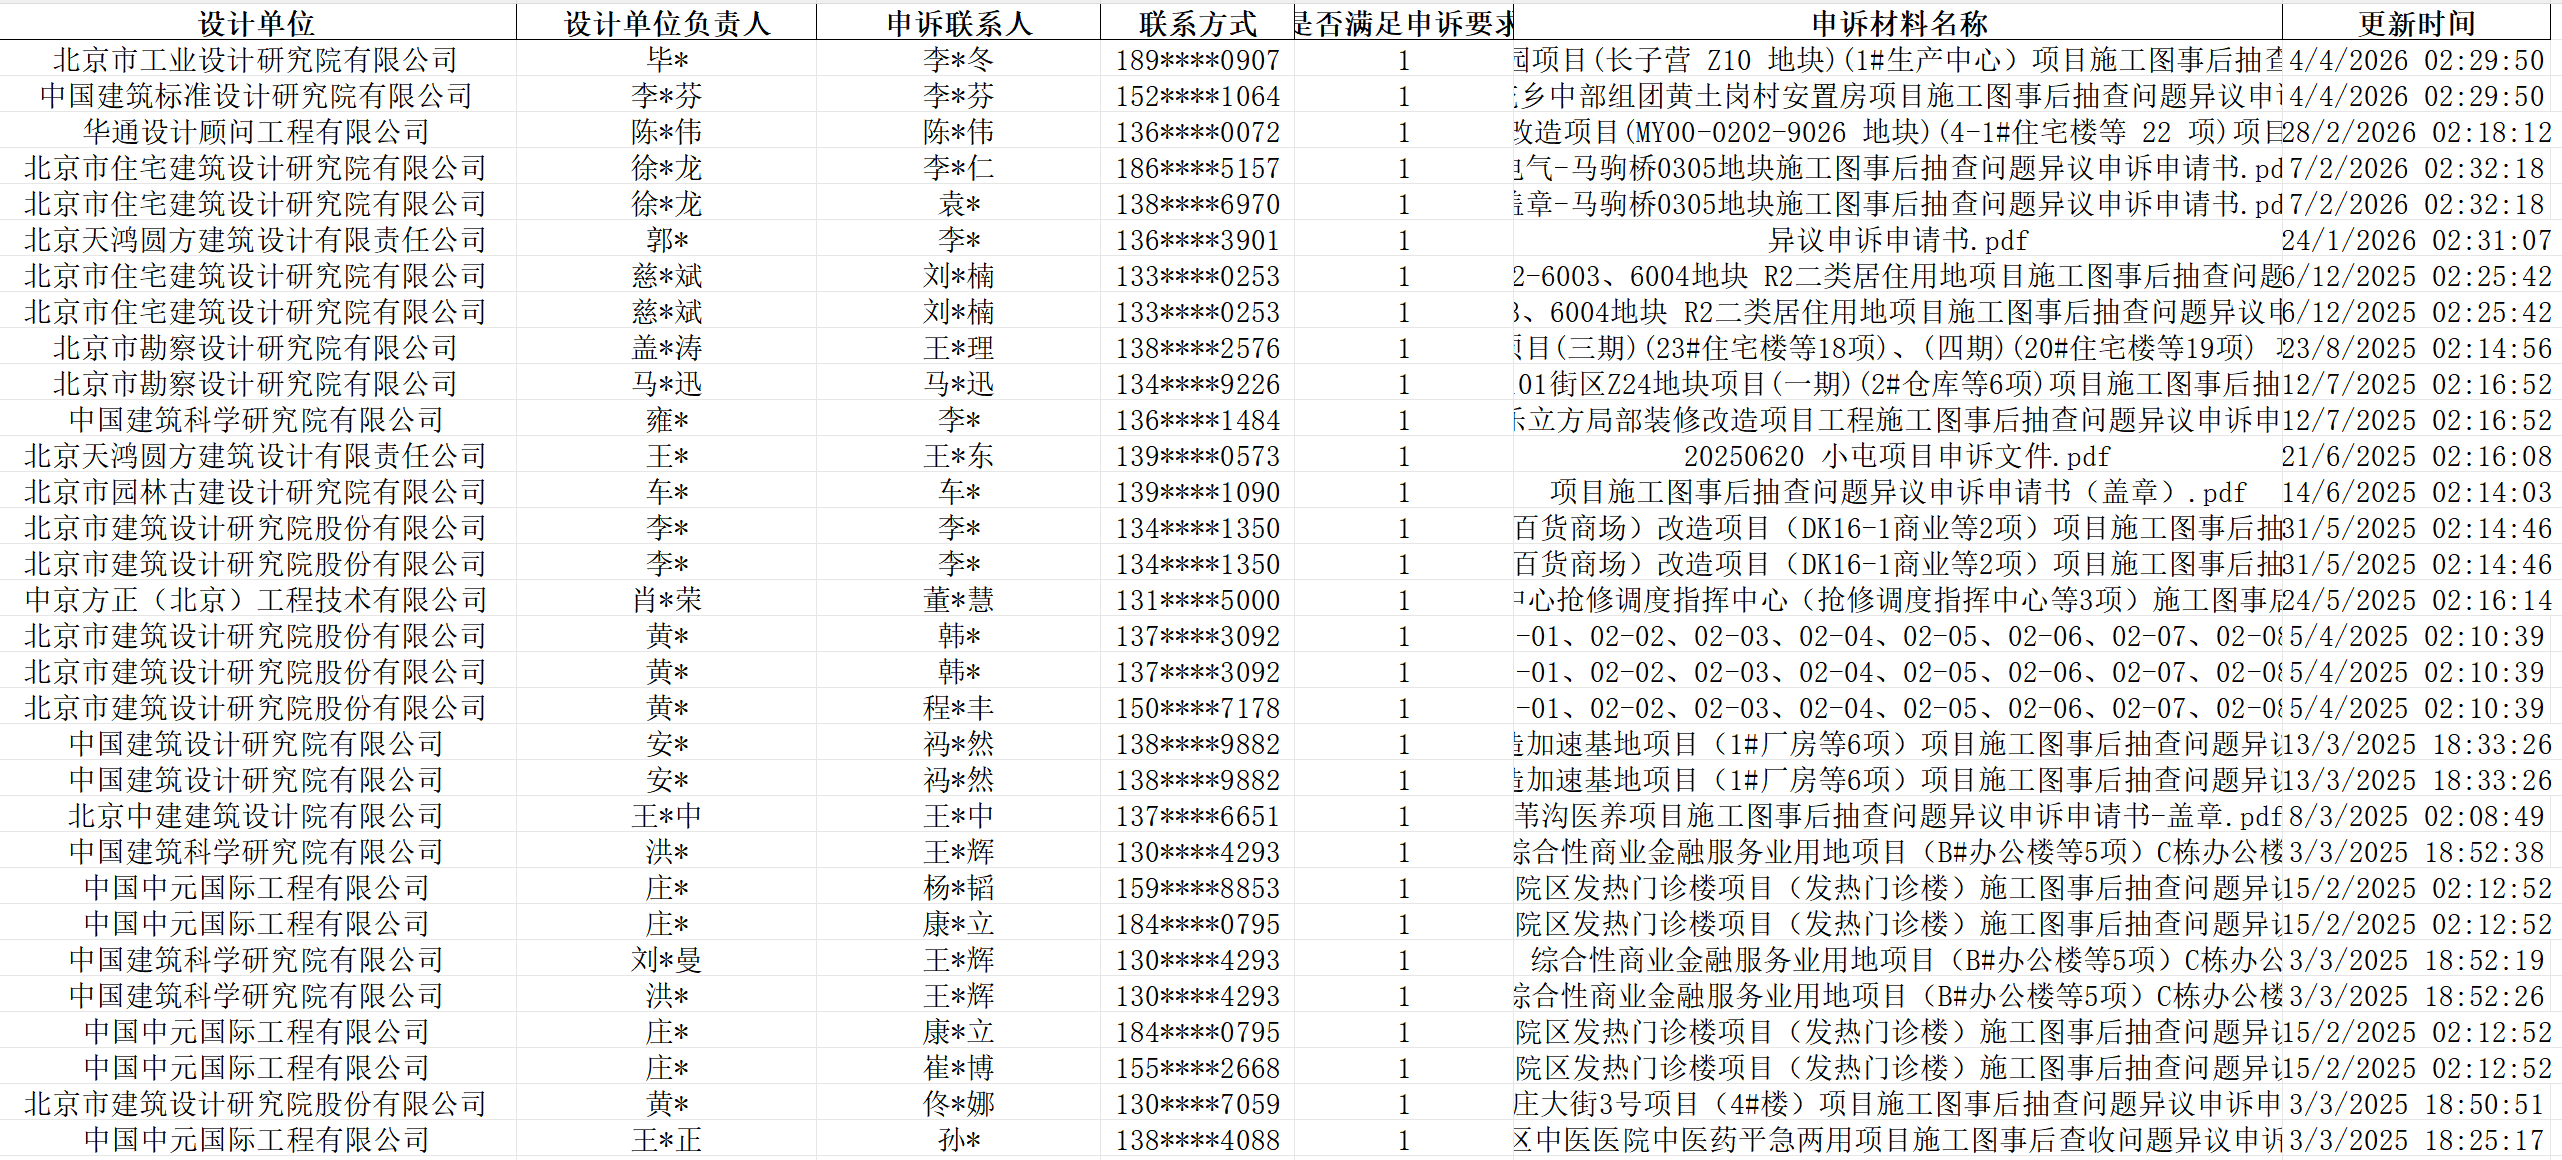Select phone cell 138****4088
This screenshot has height=1160, width=2562.
tap(1197, 1140)
